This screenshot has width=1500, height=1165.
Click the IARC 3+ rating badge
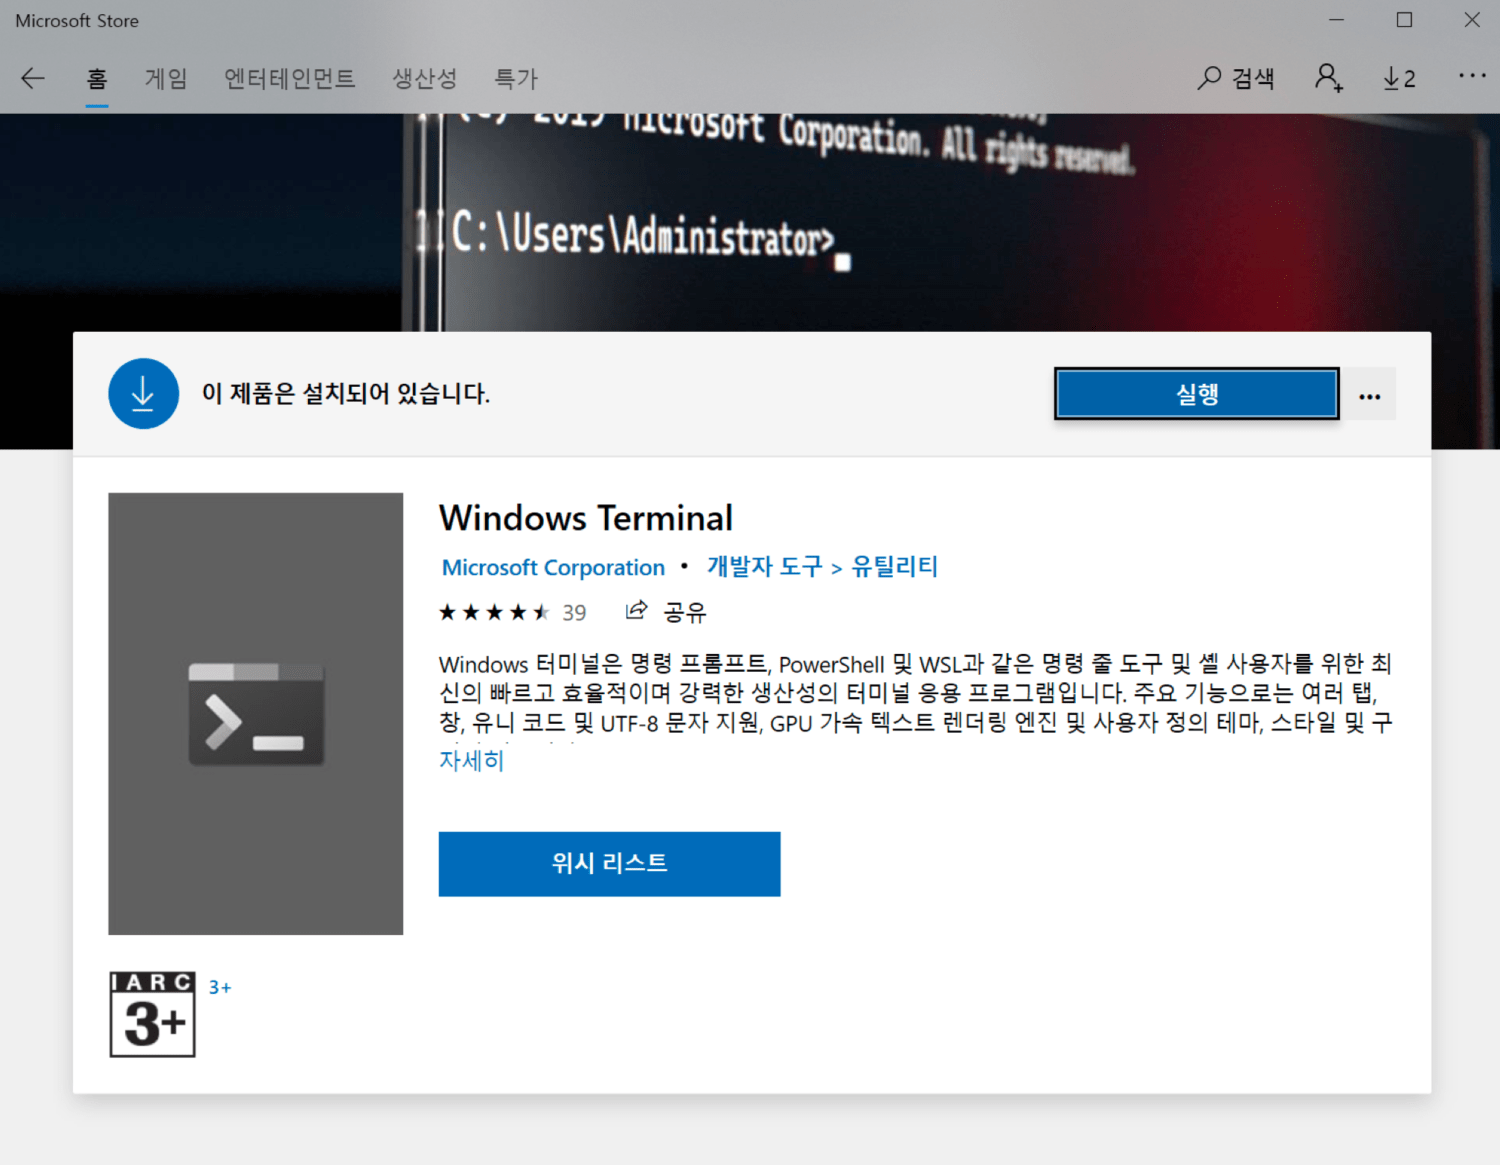(153, 1015)
